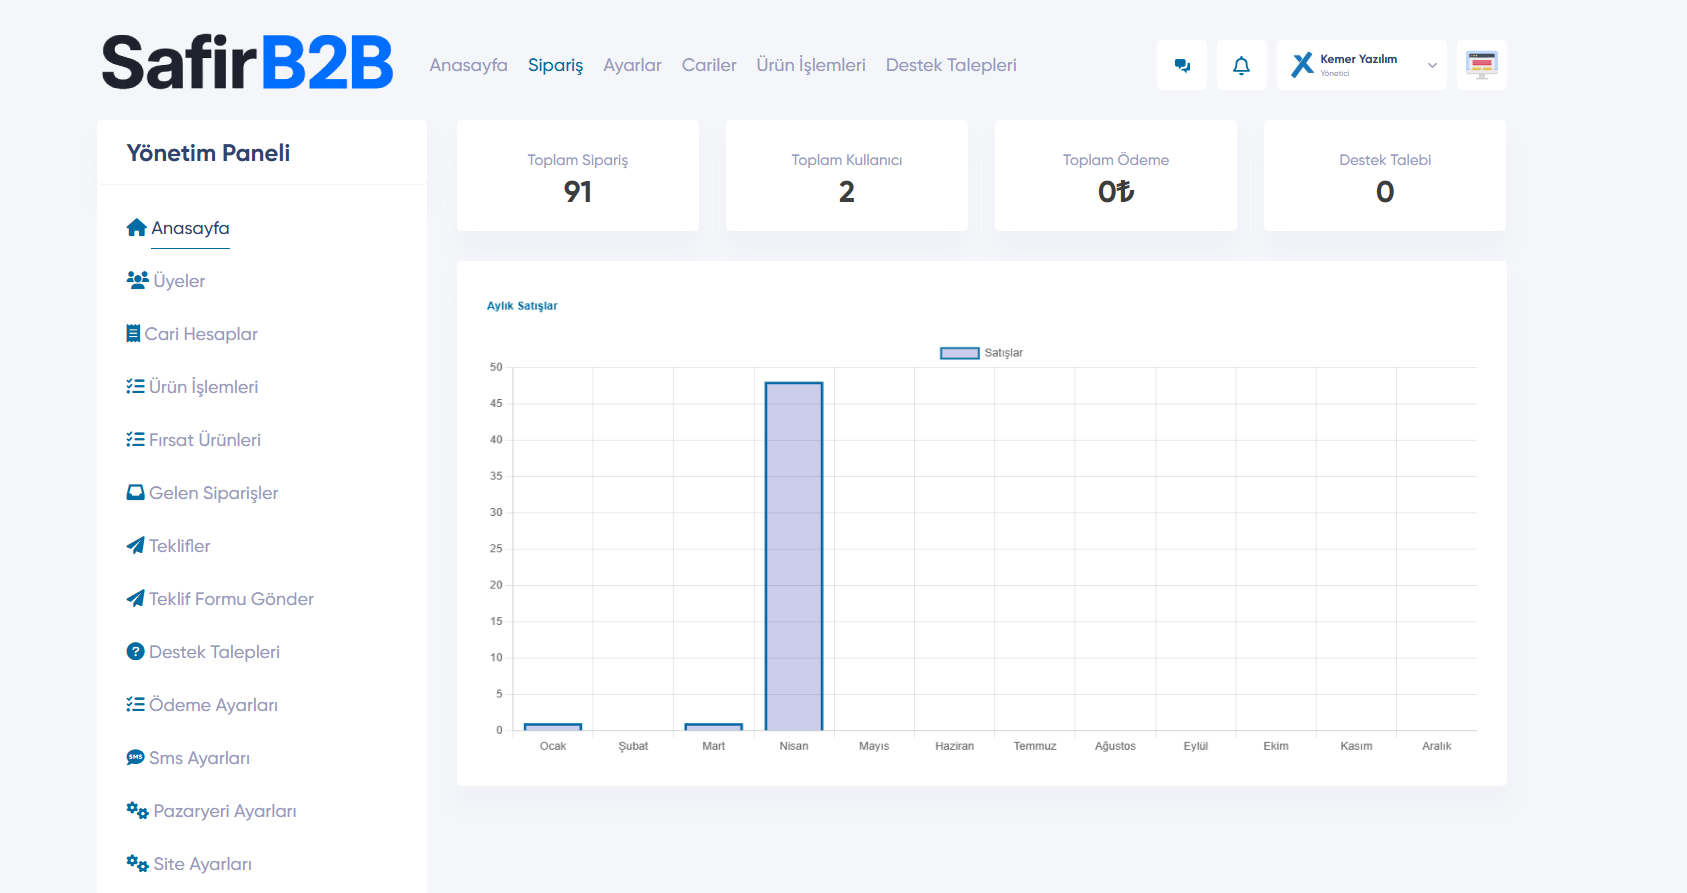Select the Toplam Sipariş stat card
Image resolution: width=1687 pixels, height=893 pixels.
click(x=578, y=176)
